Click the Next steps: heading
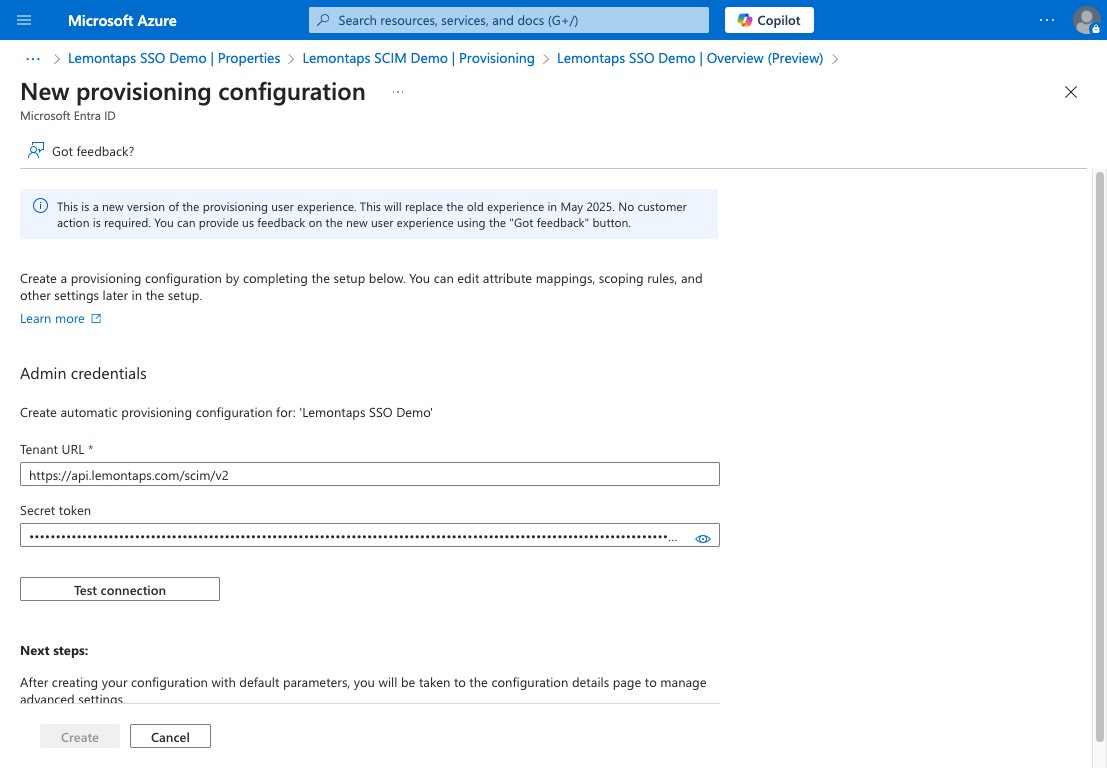Viewport: 1107px width, 768px height. [x=54, y=650]
